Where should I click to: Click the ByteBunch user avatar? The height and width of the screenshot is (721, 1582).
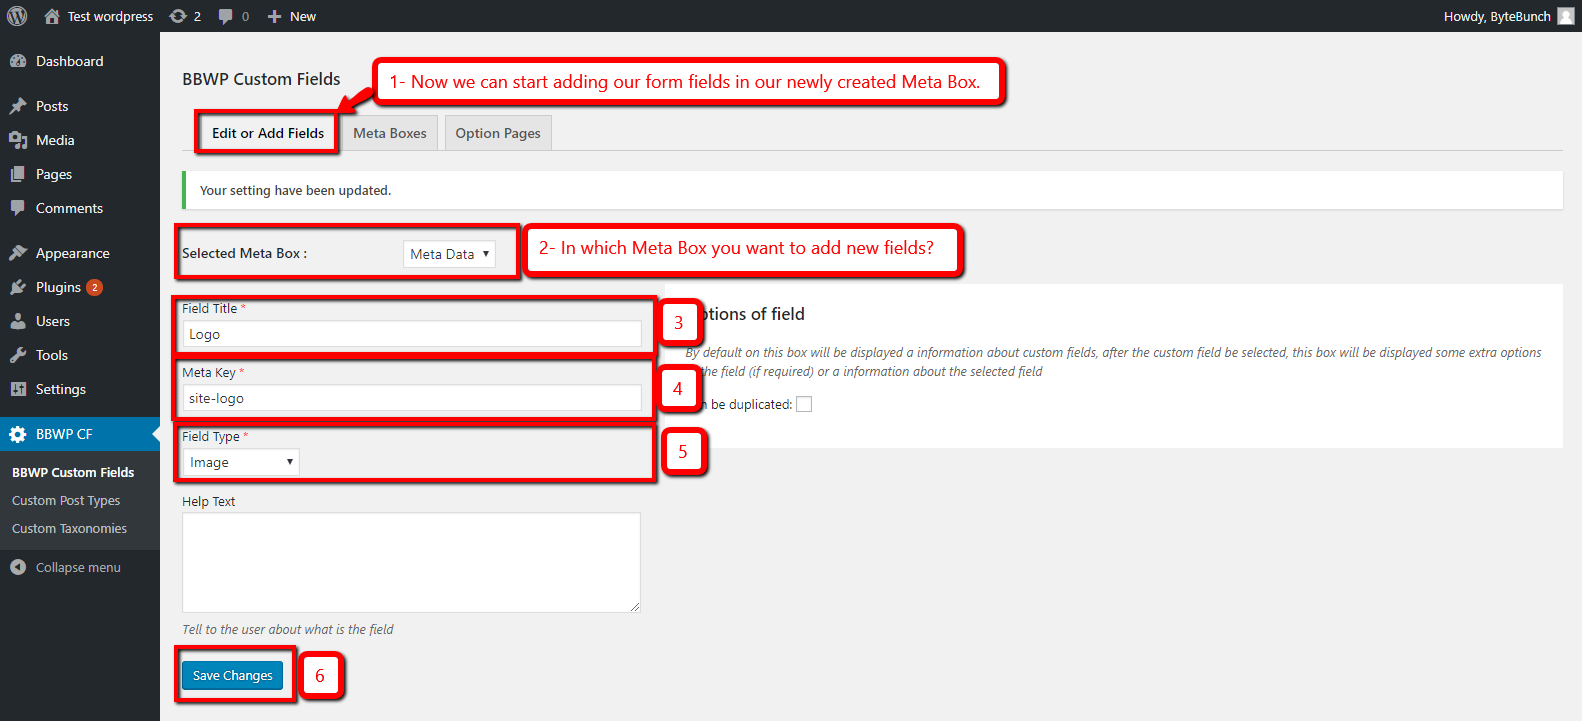[1566, 16]
